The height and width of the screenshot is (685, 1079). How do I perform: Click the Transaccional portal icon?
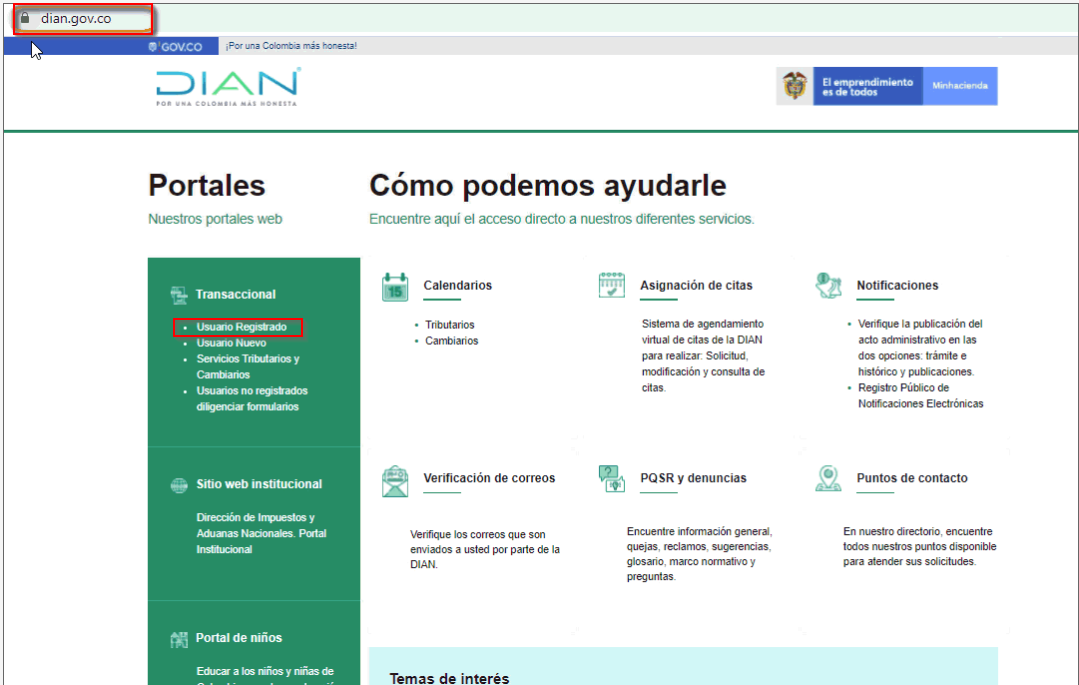pos(179,294)
